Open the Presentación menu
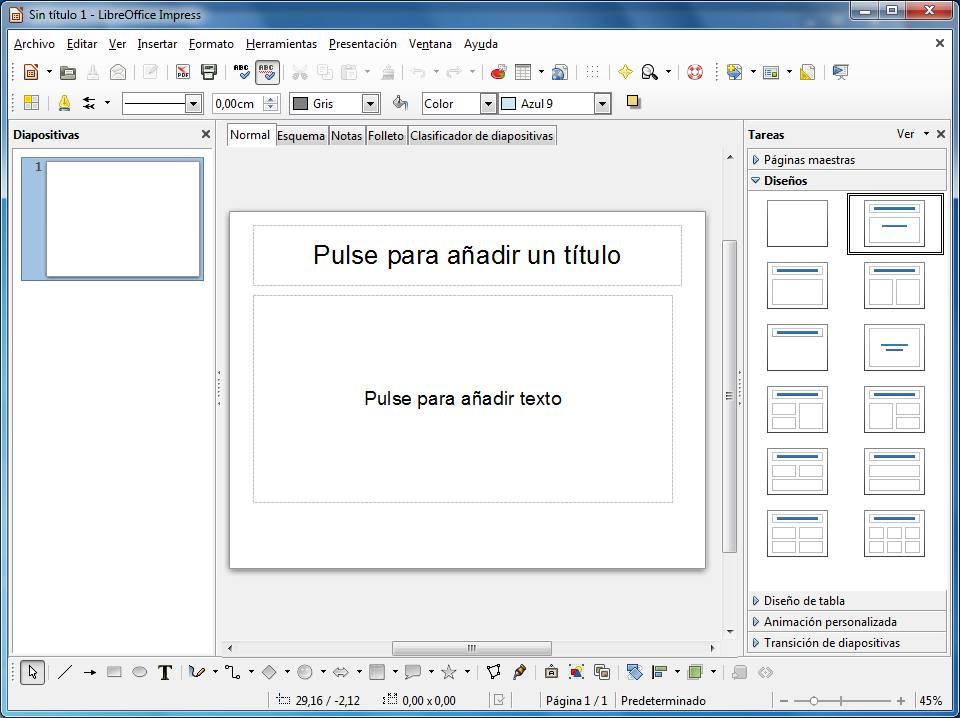 click(x=362, y=44)
